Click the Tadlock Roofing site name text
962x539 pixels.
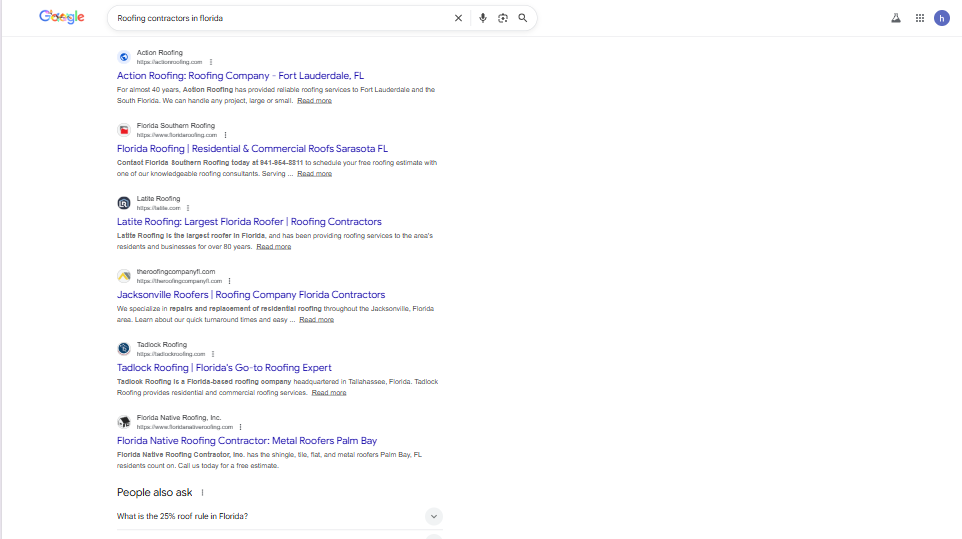tap(161, 345)
